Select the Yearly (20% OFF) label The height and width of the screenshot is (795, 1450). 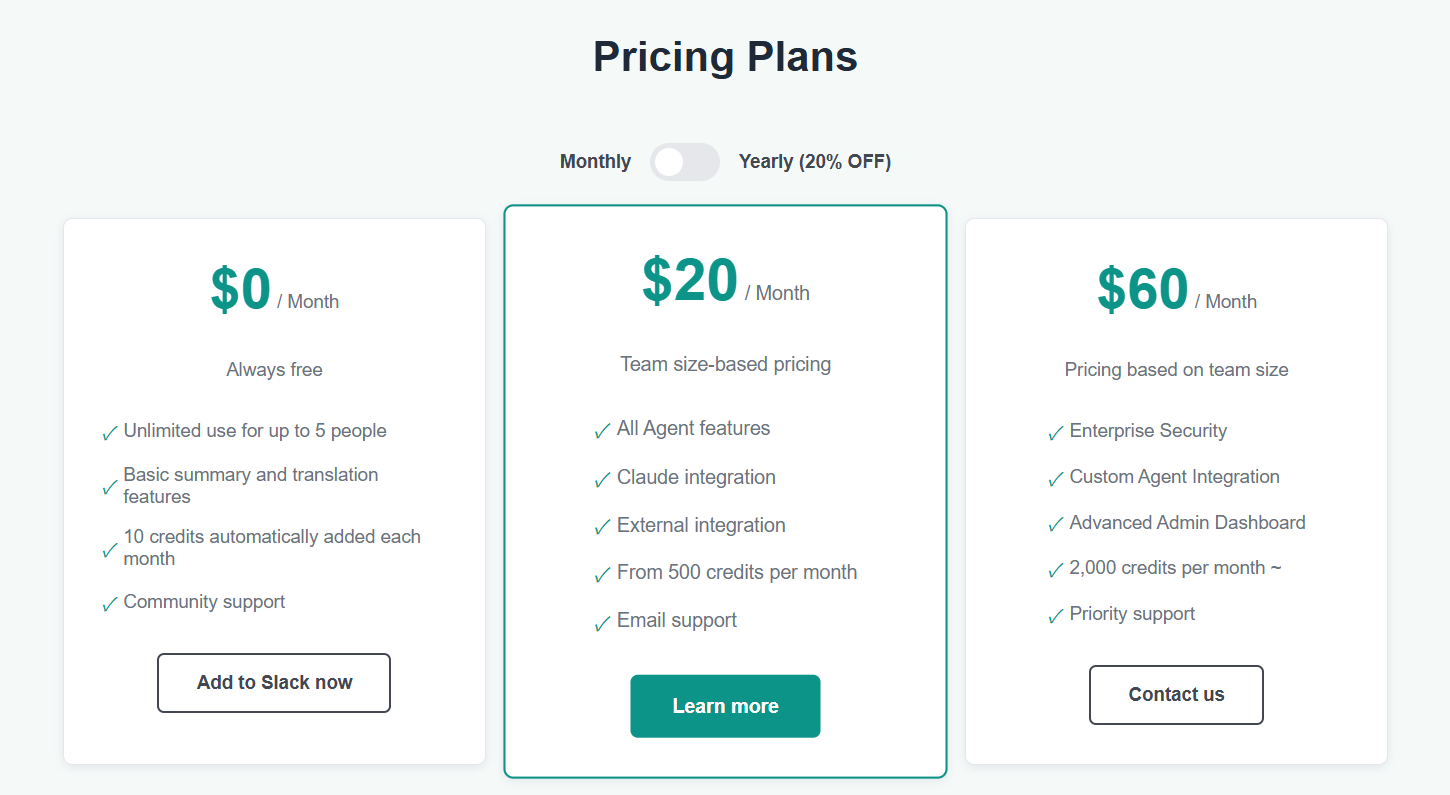[x=814, y=162]
